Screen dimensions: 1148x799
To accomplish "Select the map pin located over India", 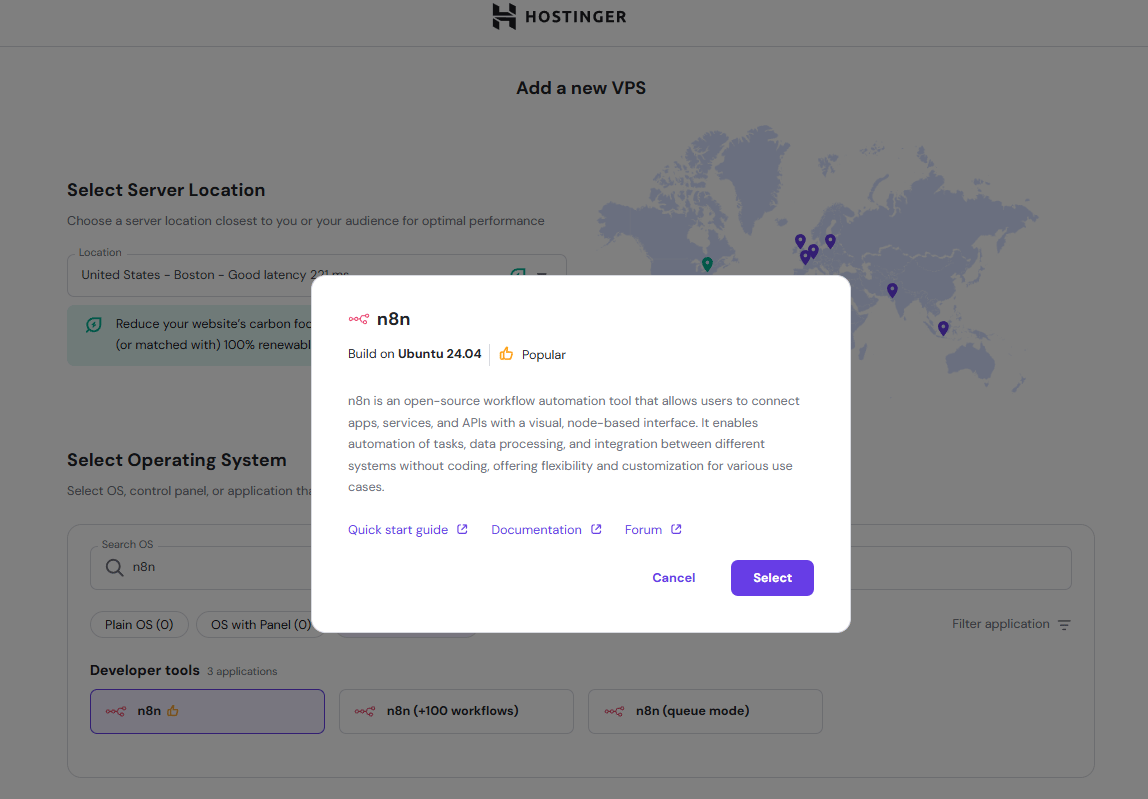I will (892, 291).
